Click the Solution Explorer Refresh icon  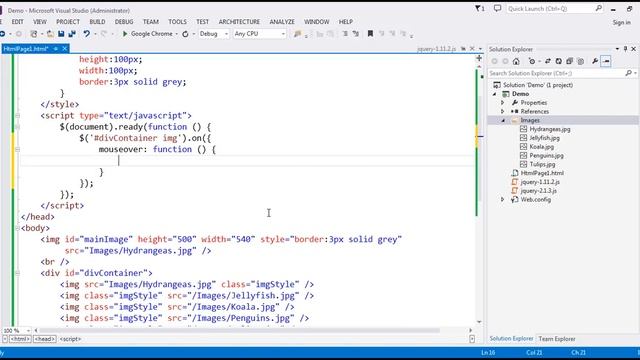[x=558, y=61]
